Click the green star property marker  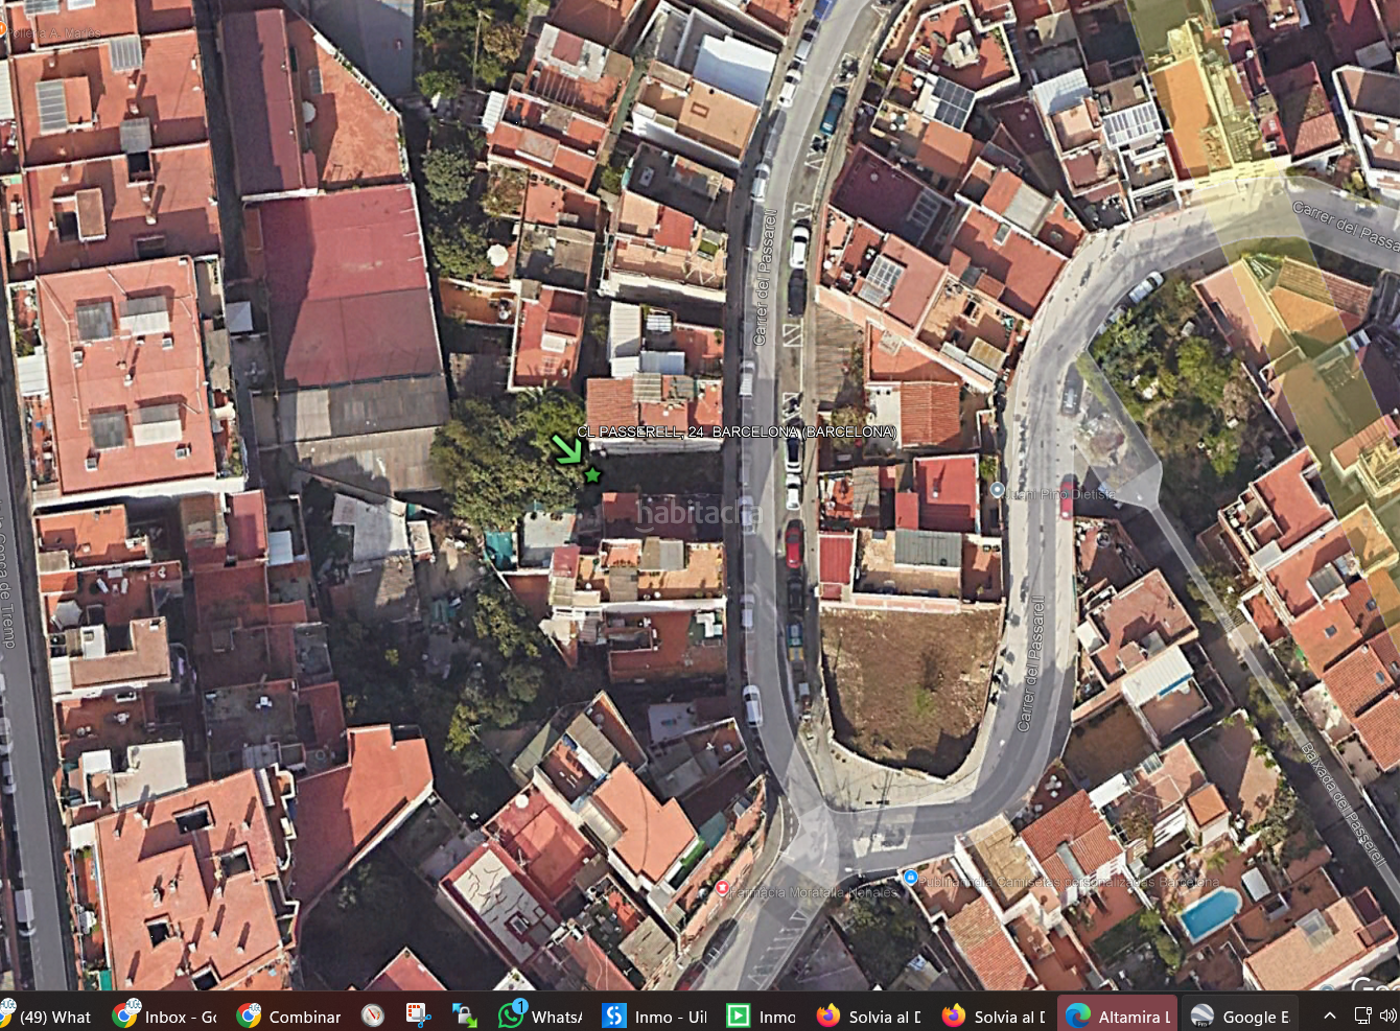[593, 475]
